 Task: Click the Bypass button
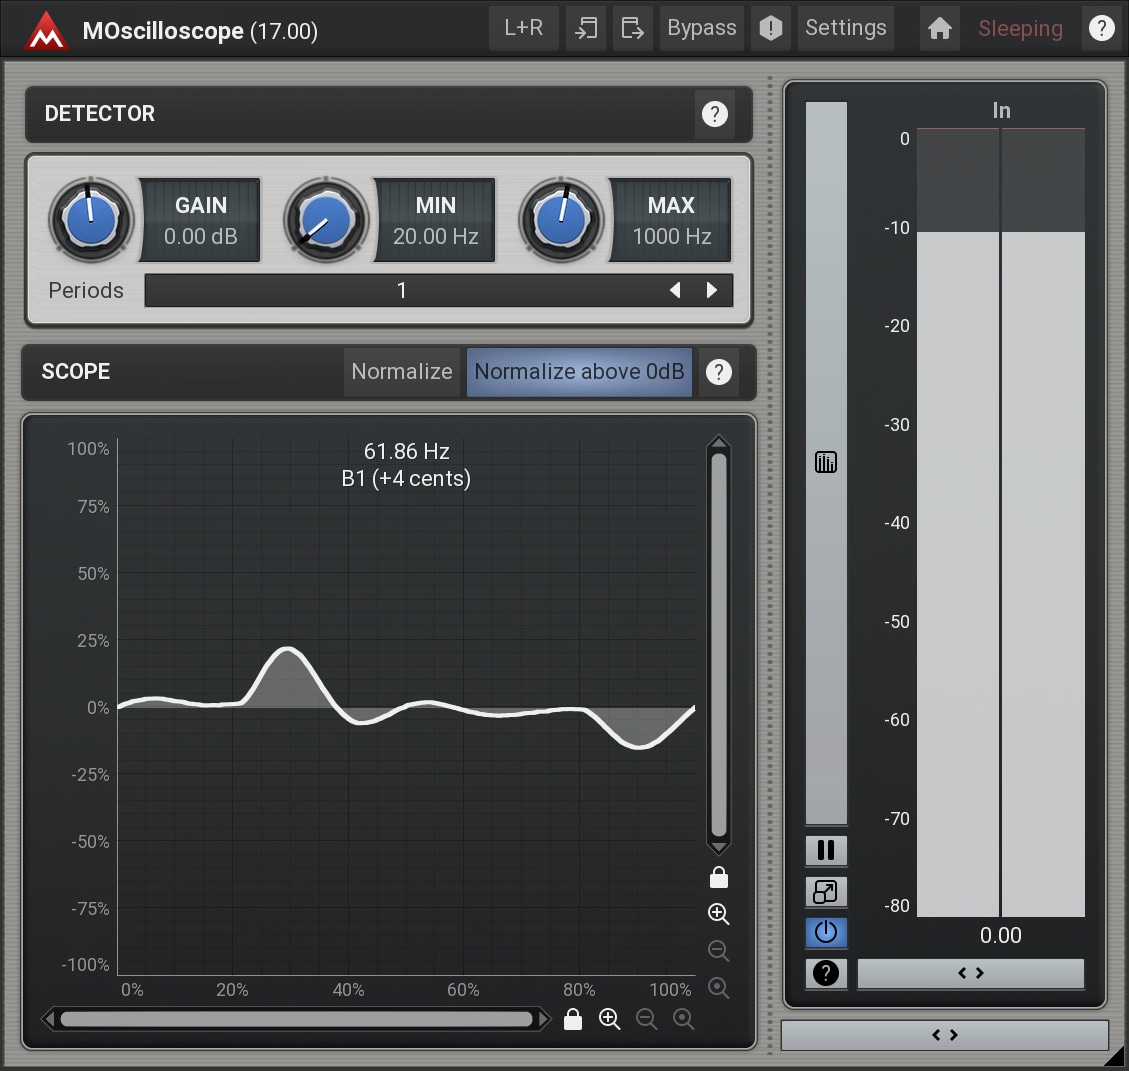(x=701, y=28)
